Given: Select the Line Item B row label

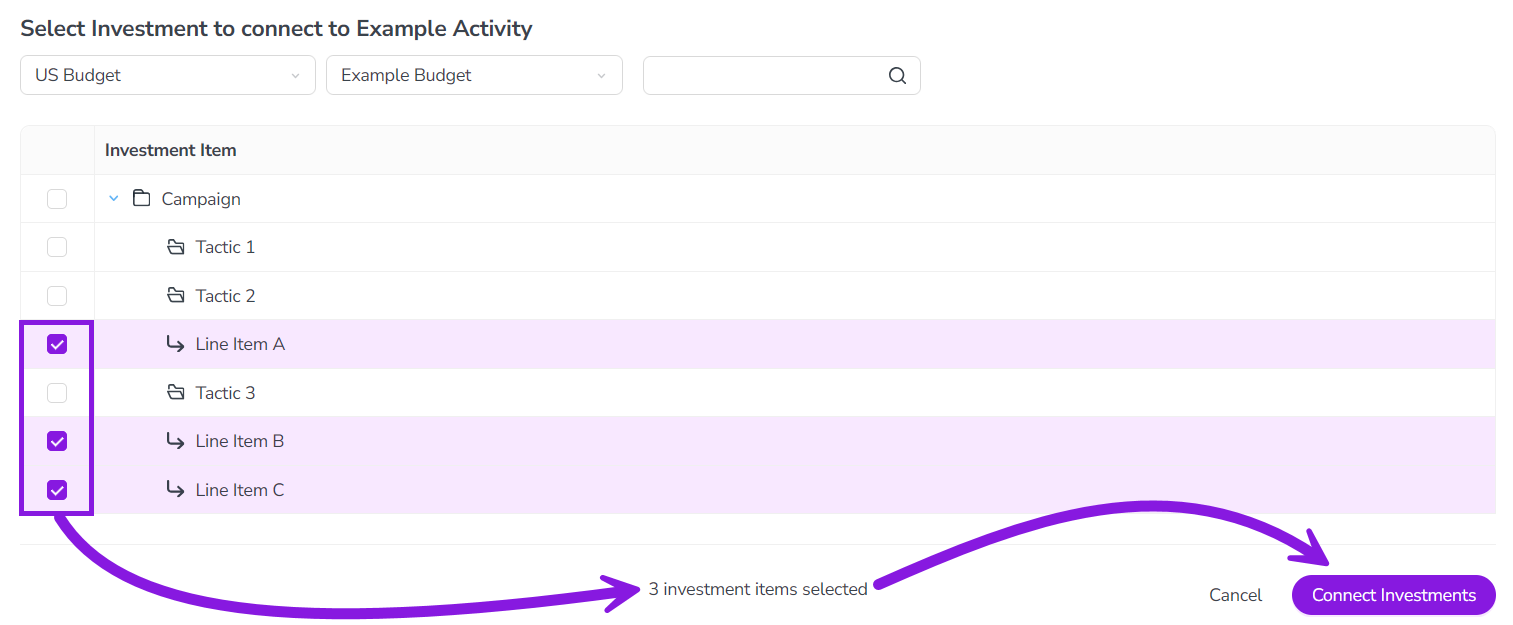Looking at the screenshot, I should pyautogui.click(x=240, y=441).
